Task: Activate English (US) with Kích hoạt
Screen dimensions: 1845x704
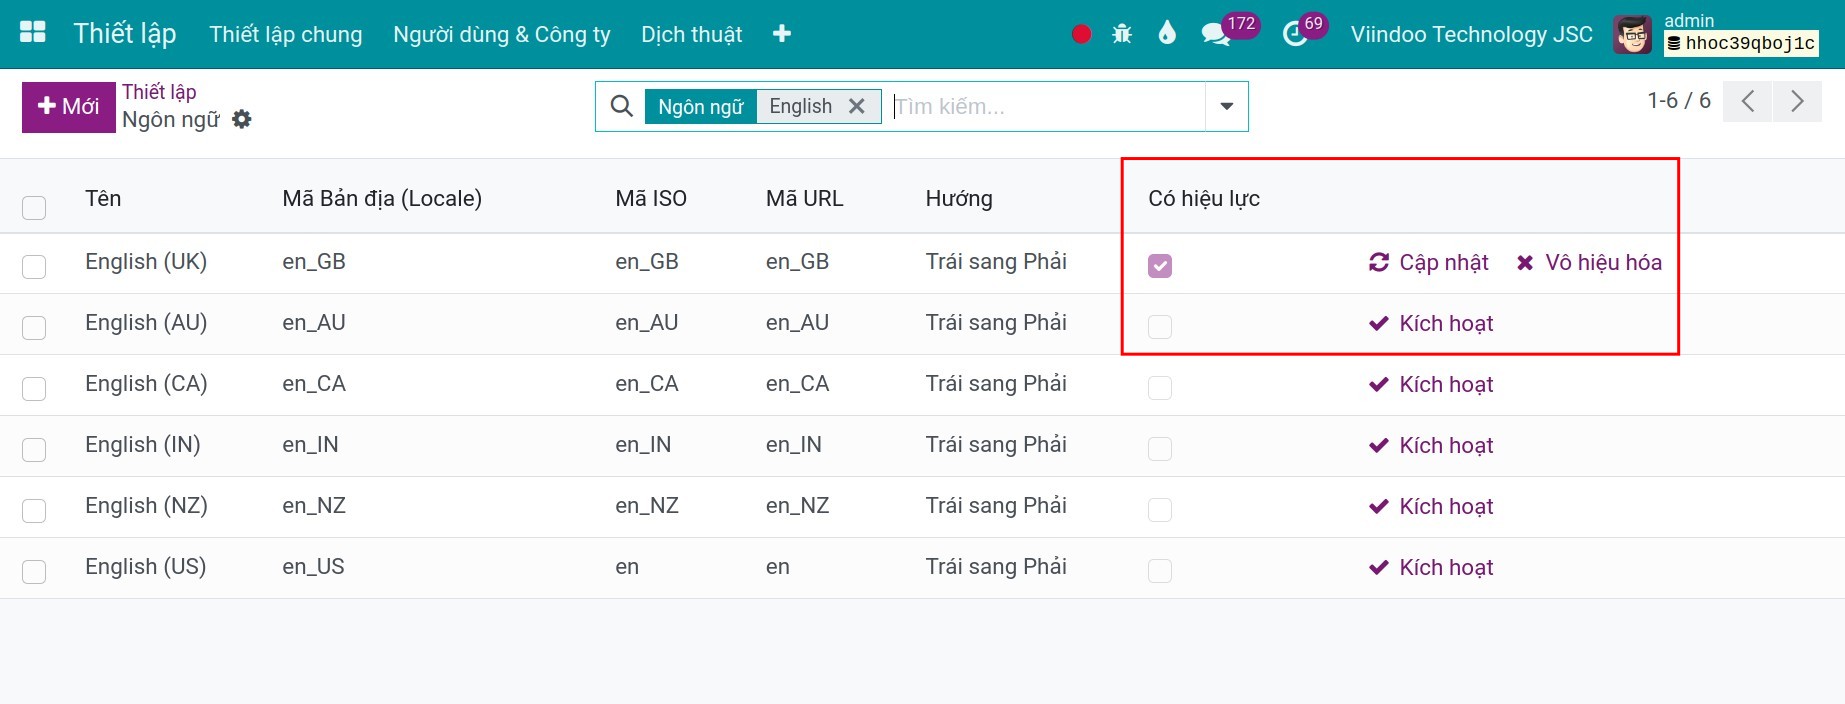Action: [1431, 567]
